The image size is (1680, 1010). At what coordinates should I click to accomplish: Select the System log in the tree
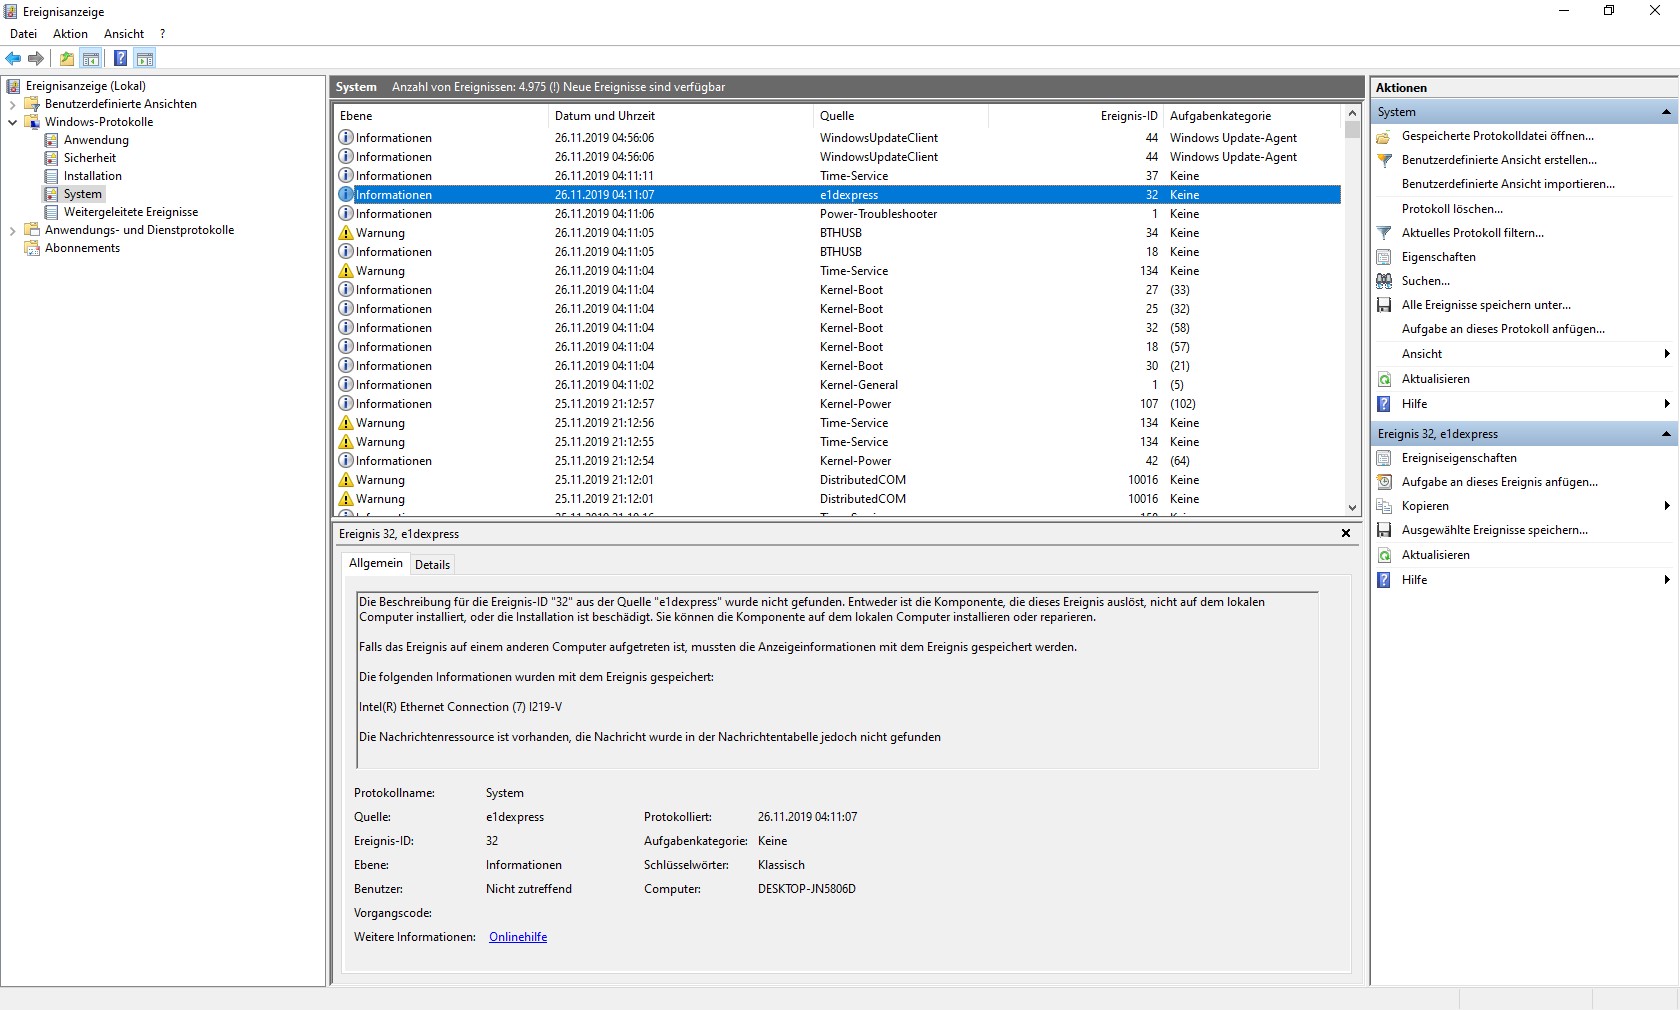pos(83,194)
